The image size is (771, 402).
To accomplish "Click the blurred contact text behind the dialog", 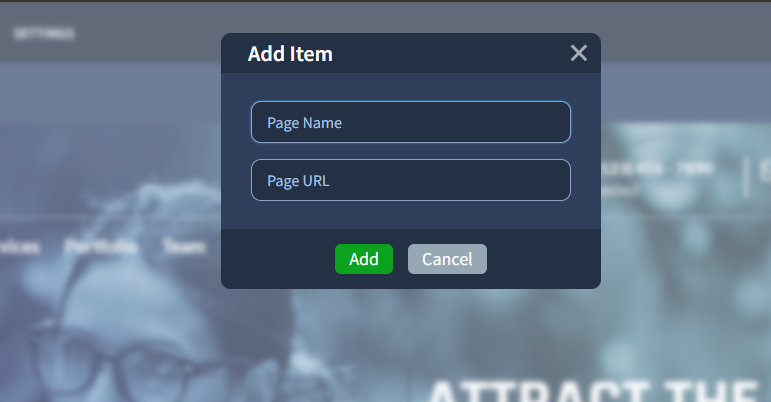I will 656,168.
